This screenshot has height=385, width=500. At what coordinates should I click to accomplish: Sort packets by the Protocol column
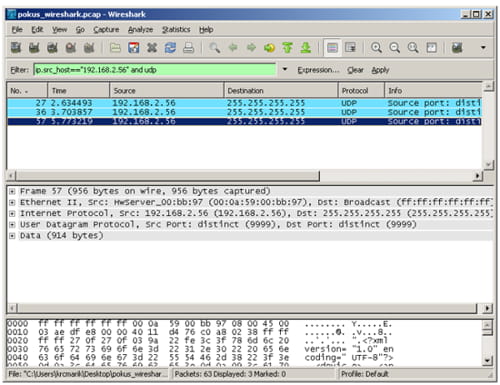click(x=361, y=90)
